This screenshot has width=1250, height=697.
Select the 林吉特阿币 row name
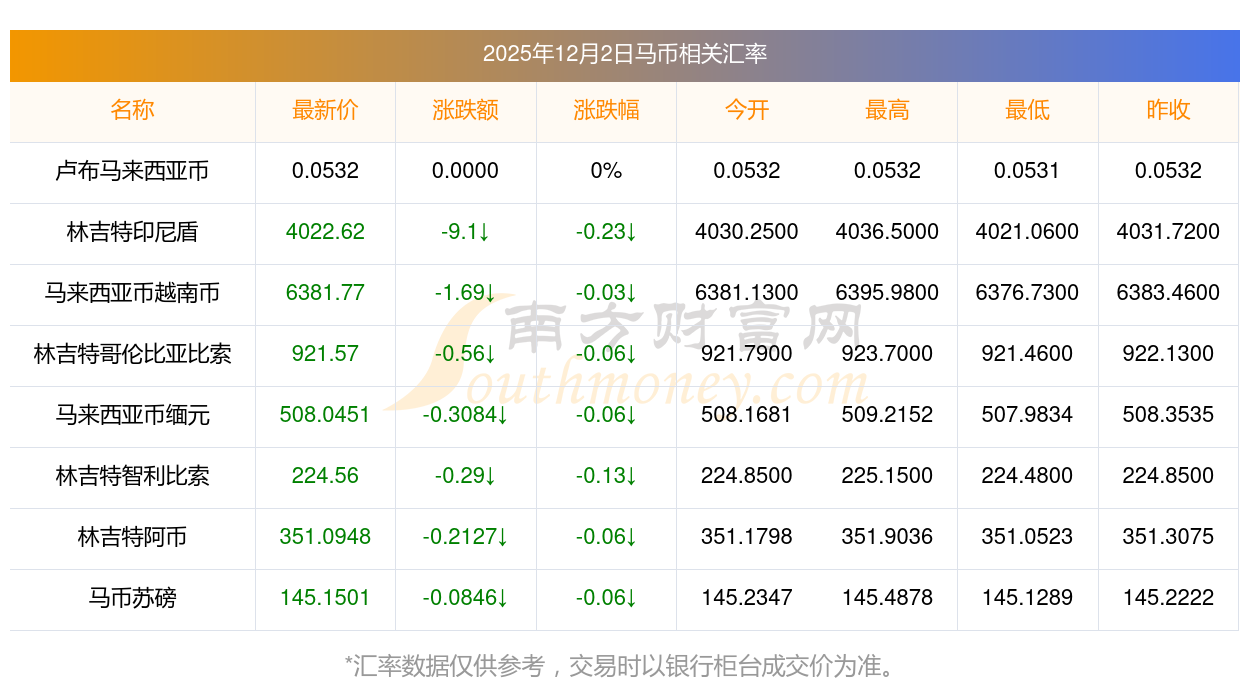coord(133,537)
